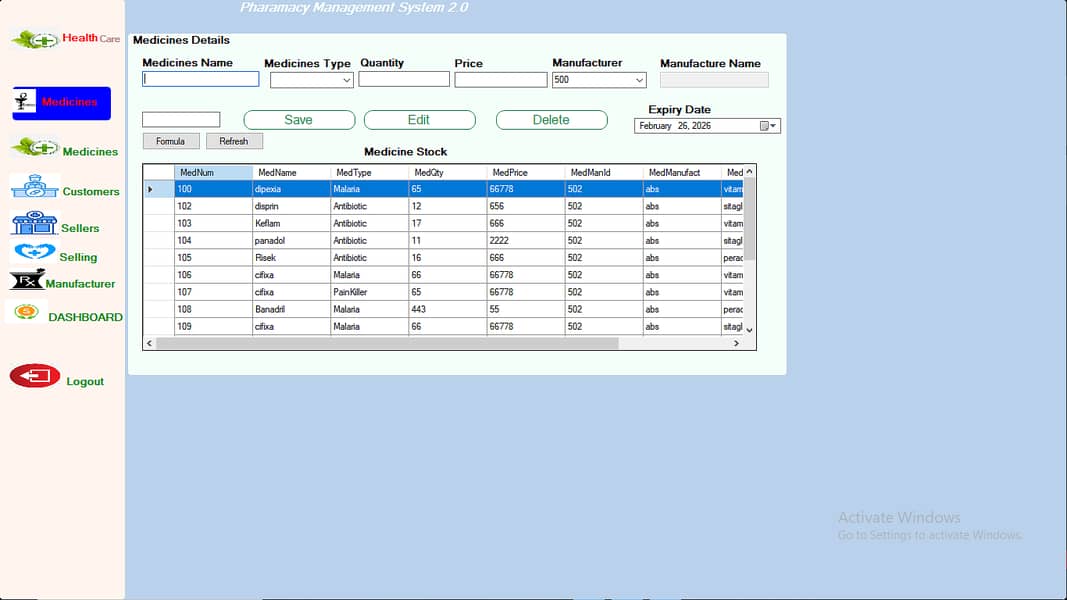The width and height of the screenshot is (1067, 600).
Task: Click the Formula button
Action: pos(171,141)
